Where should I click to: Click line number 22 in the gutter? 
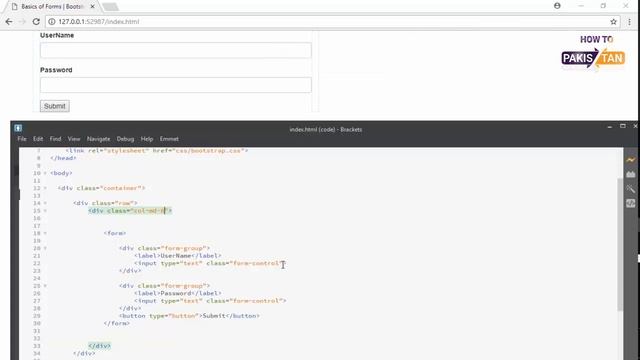click(x=37, y=263)
